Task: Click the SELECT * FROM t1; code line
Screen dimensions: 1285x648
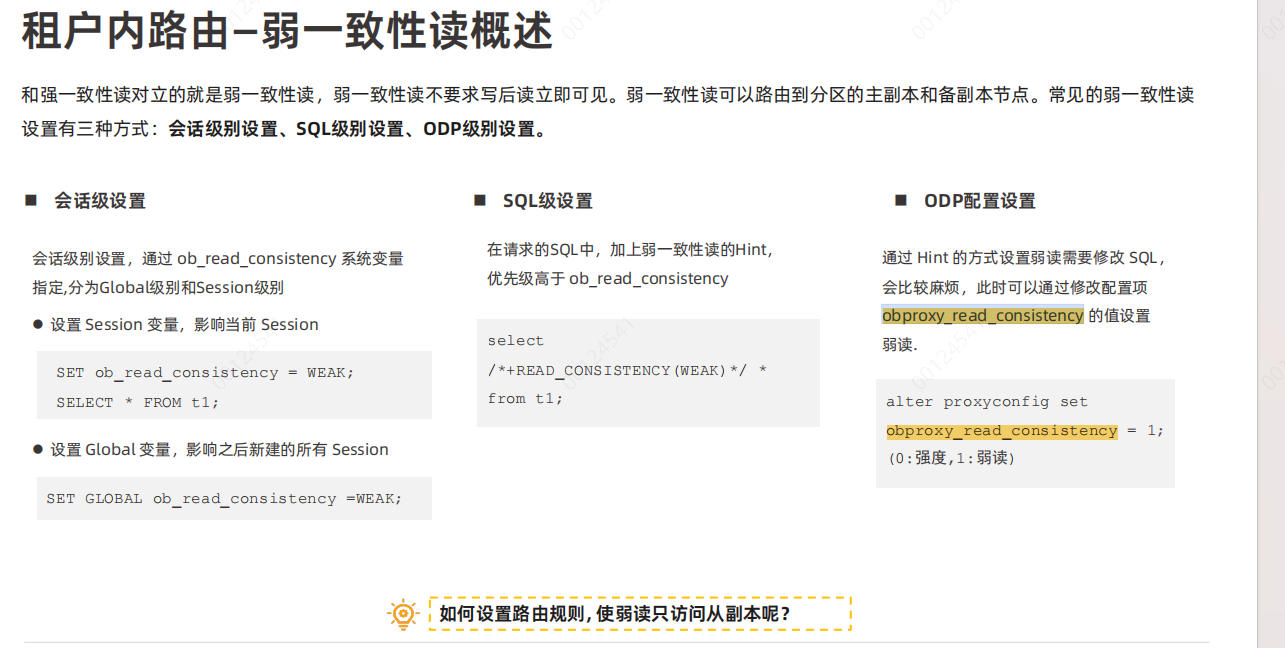Action: tap(137, 403)
